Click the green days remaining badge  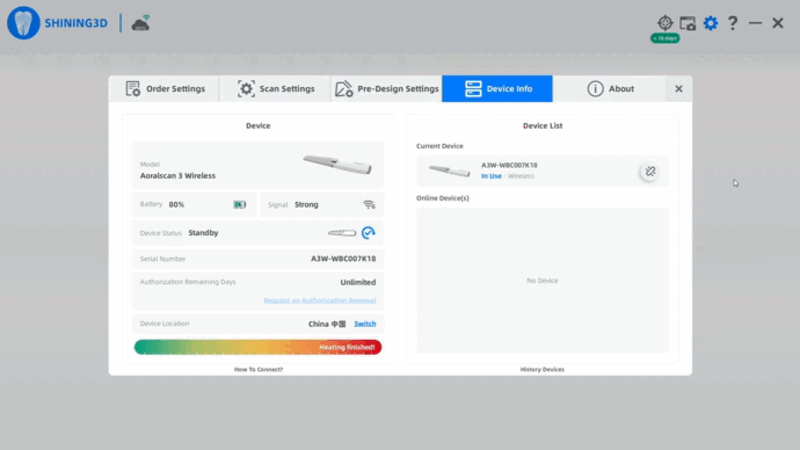(665, 38)
